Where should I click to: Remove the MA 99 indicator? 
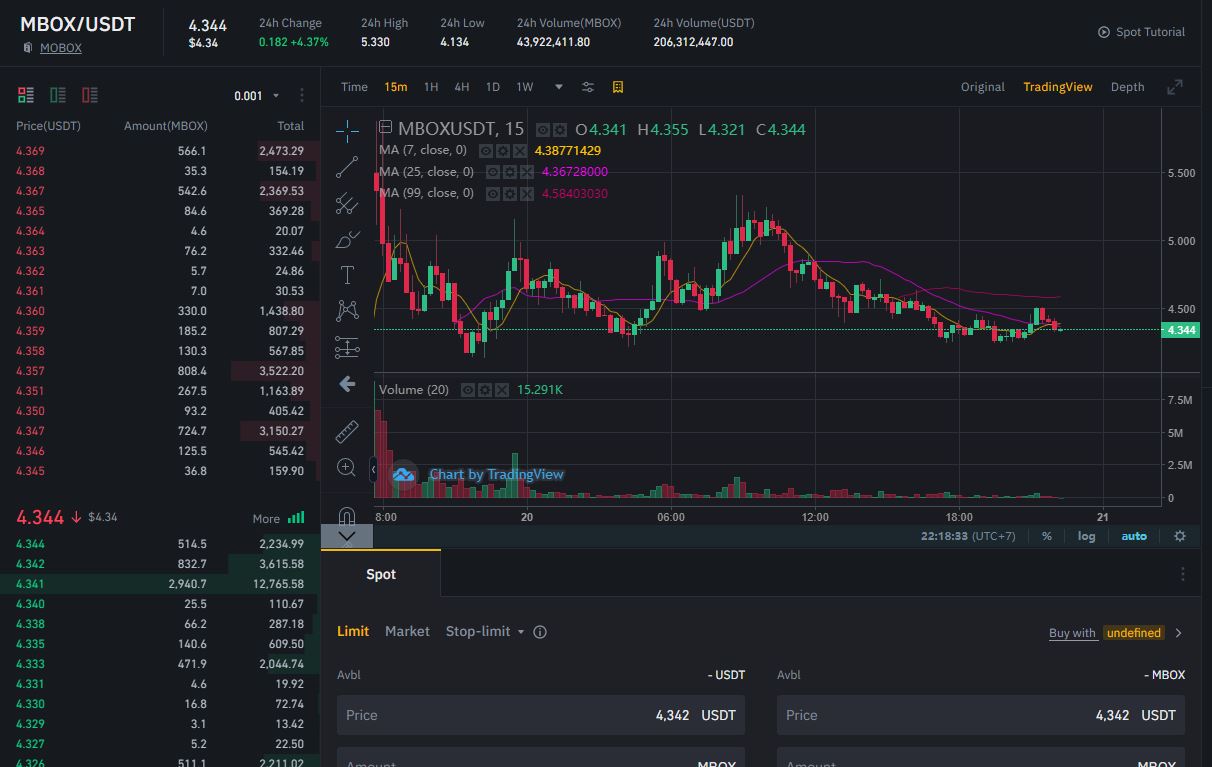[527, 194]
